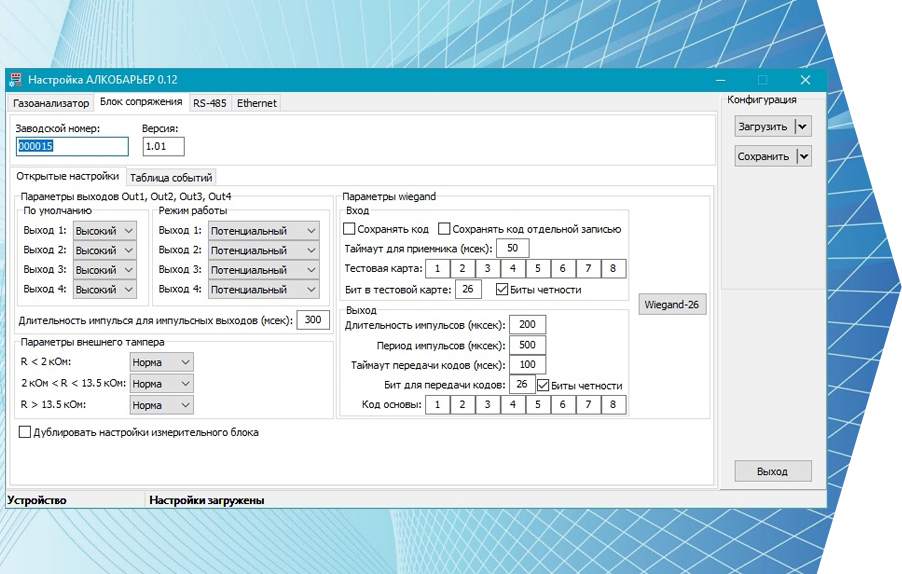Click Тестовая карта byte cell 1

click(437, 268)
